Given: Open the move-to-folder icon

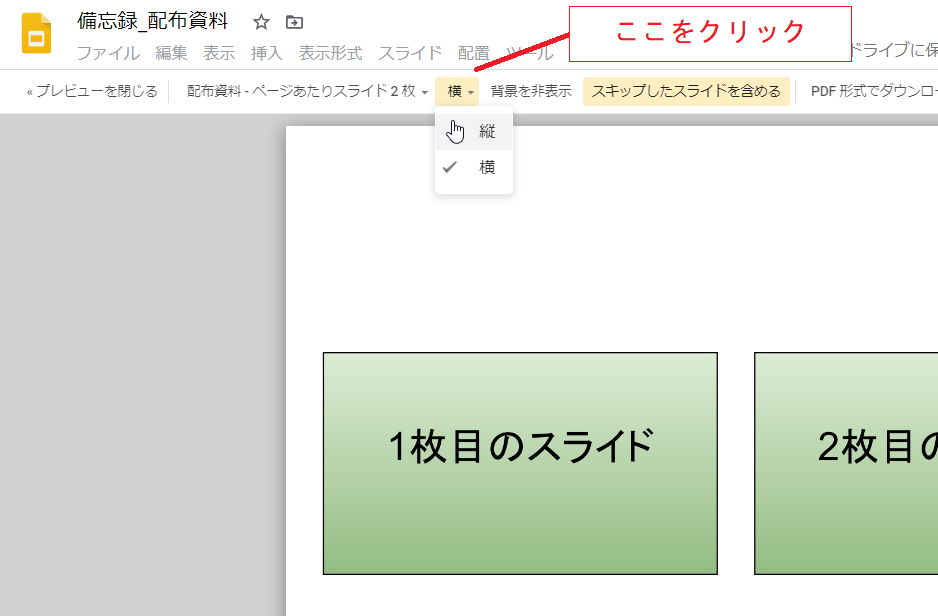Looking at the screenshot, I should click(x=294, y=22).
